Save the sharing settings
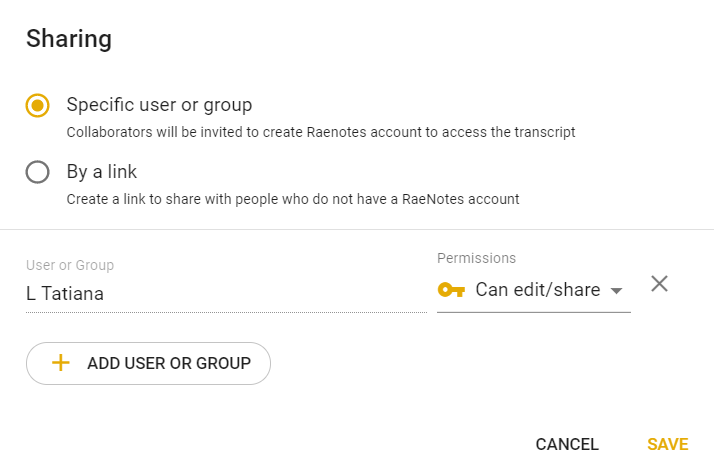Screen dimensions: 714x472 click(x=668, y=444)
